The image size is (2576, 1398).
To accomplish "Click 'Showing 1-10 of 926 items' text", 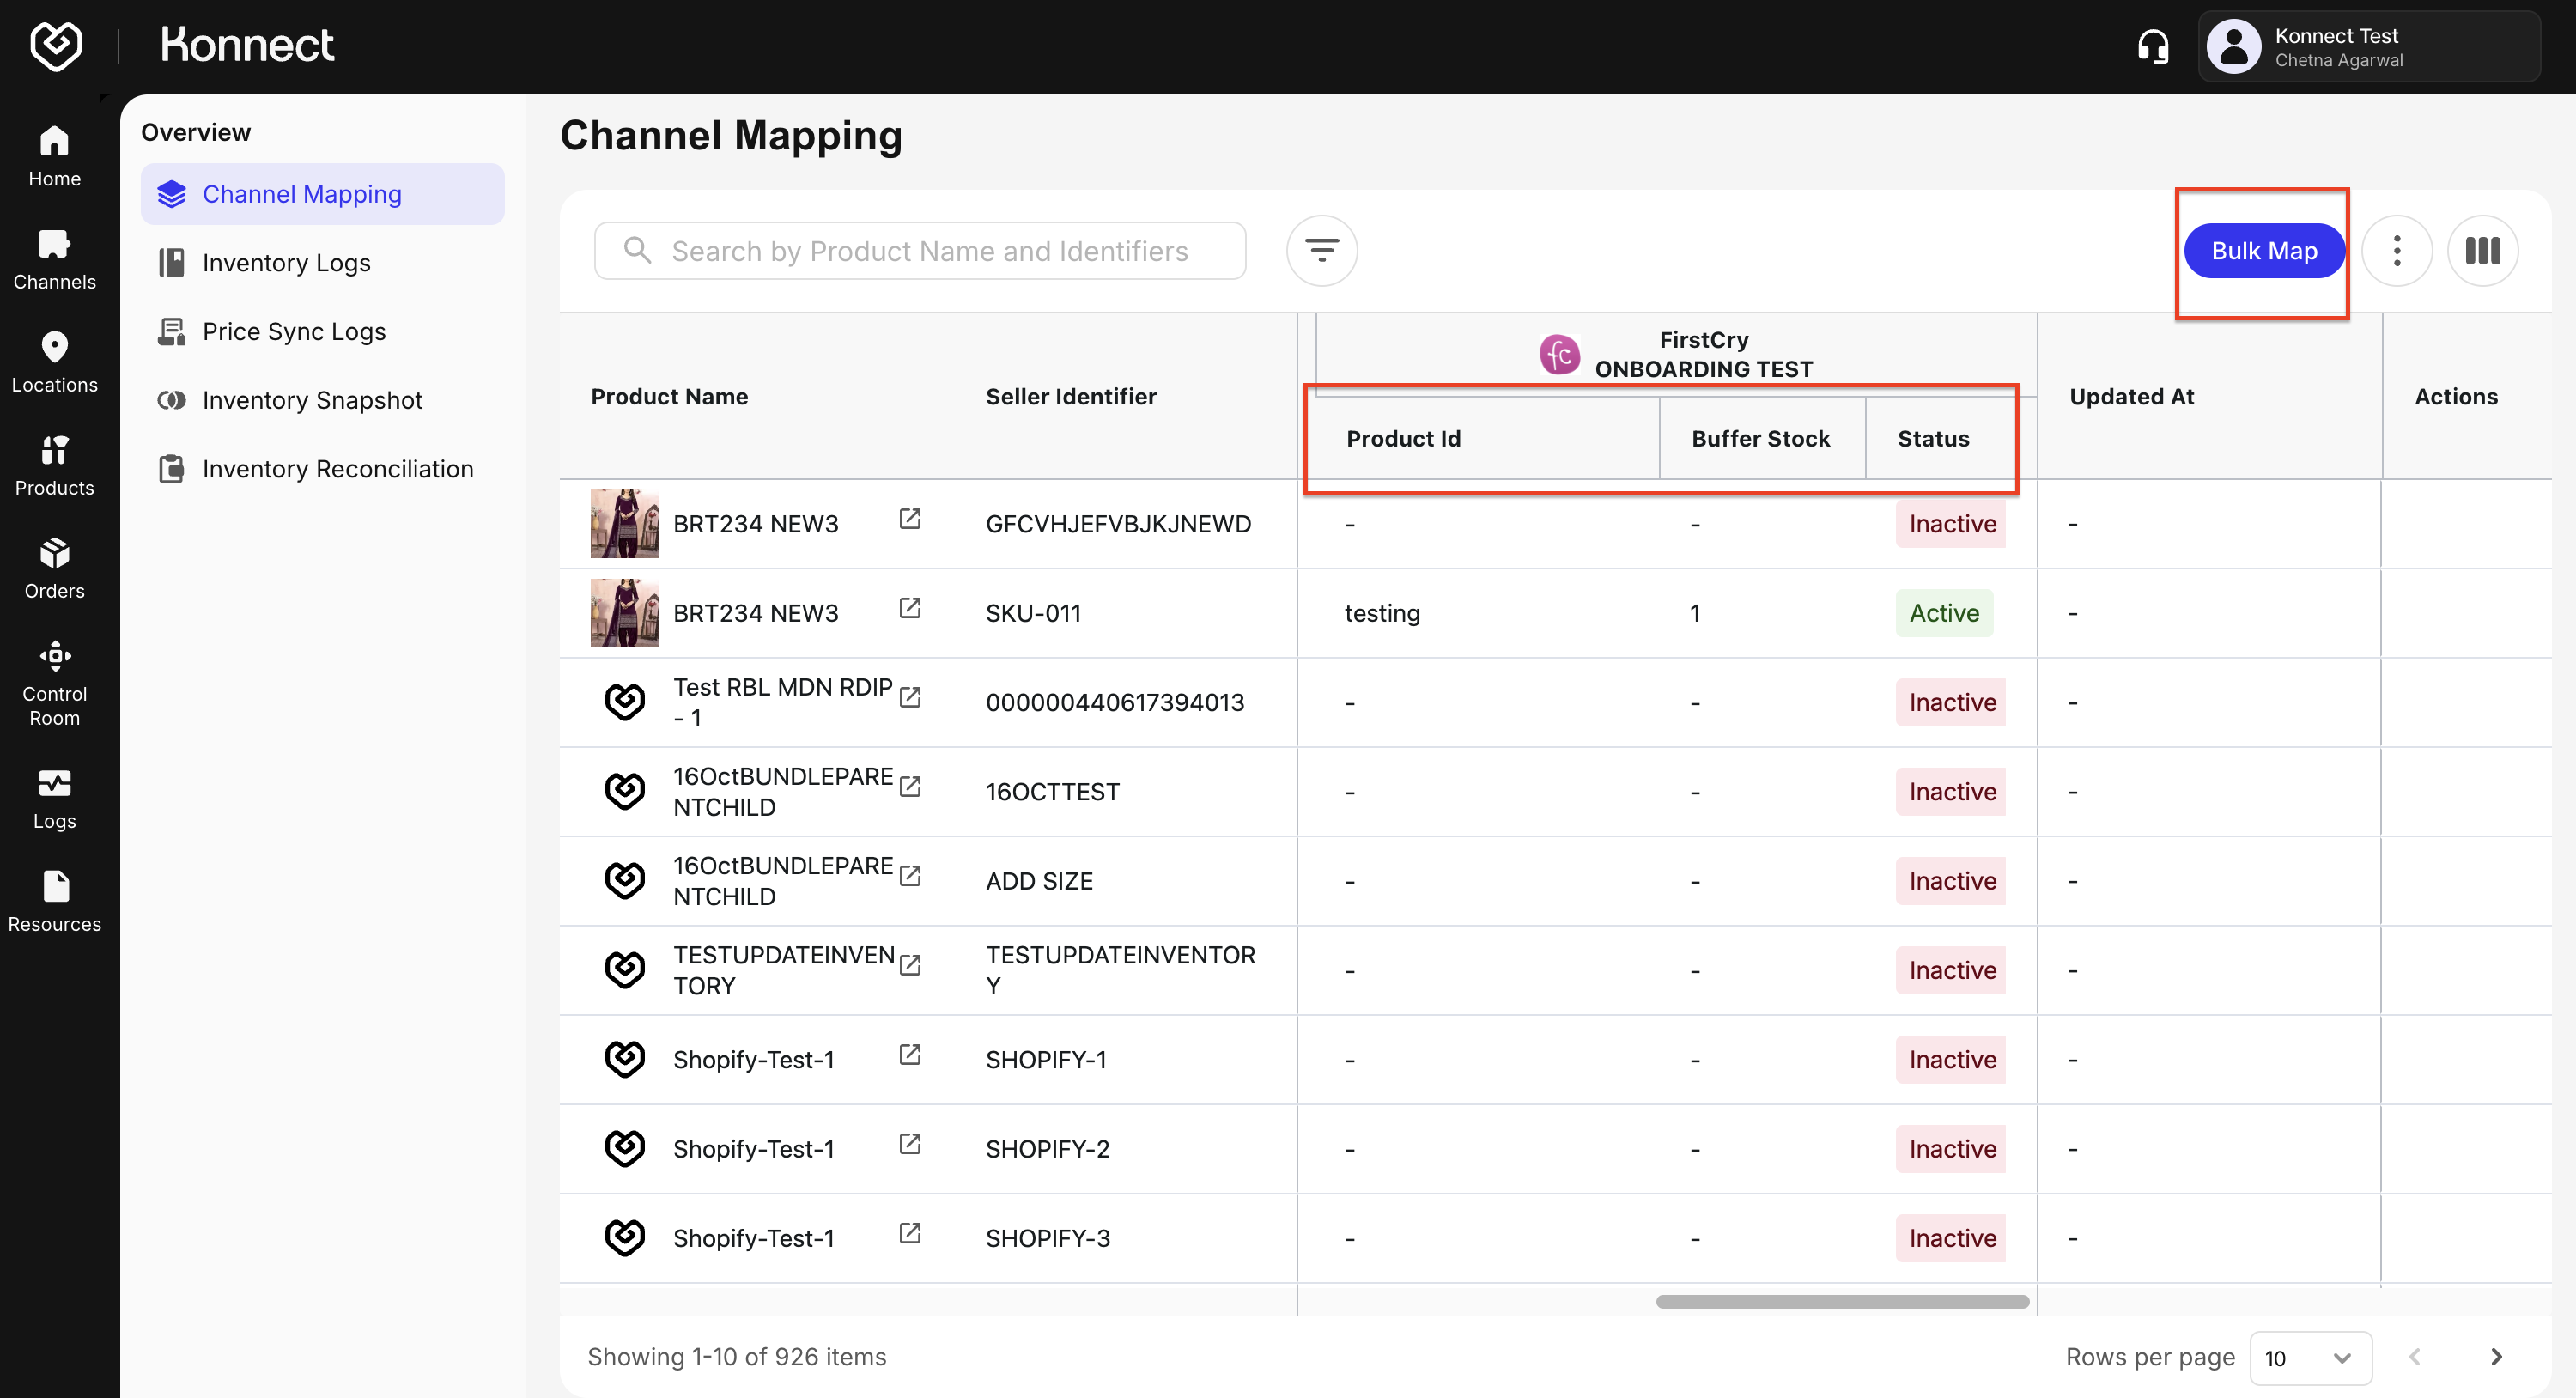I will click(x=736, y=1356).
